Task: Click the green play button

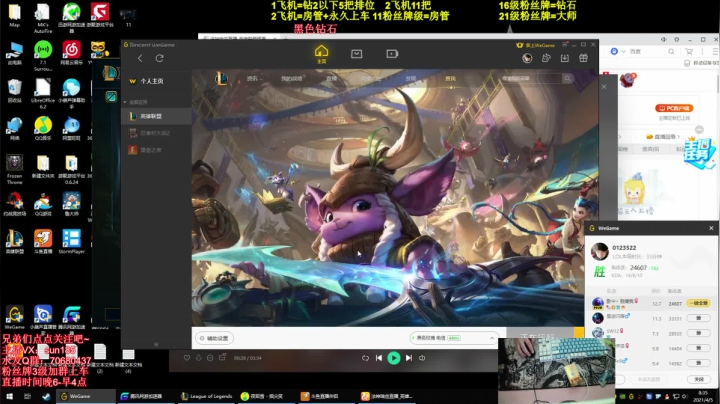Action: (394, 358)
